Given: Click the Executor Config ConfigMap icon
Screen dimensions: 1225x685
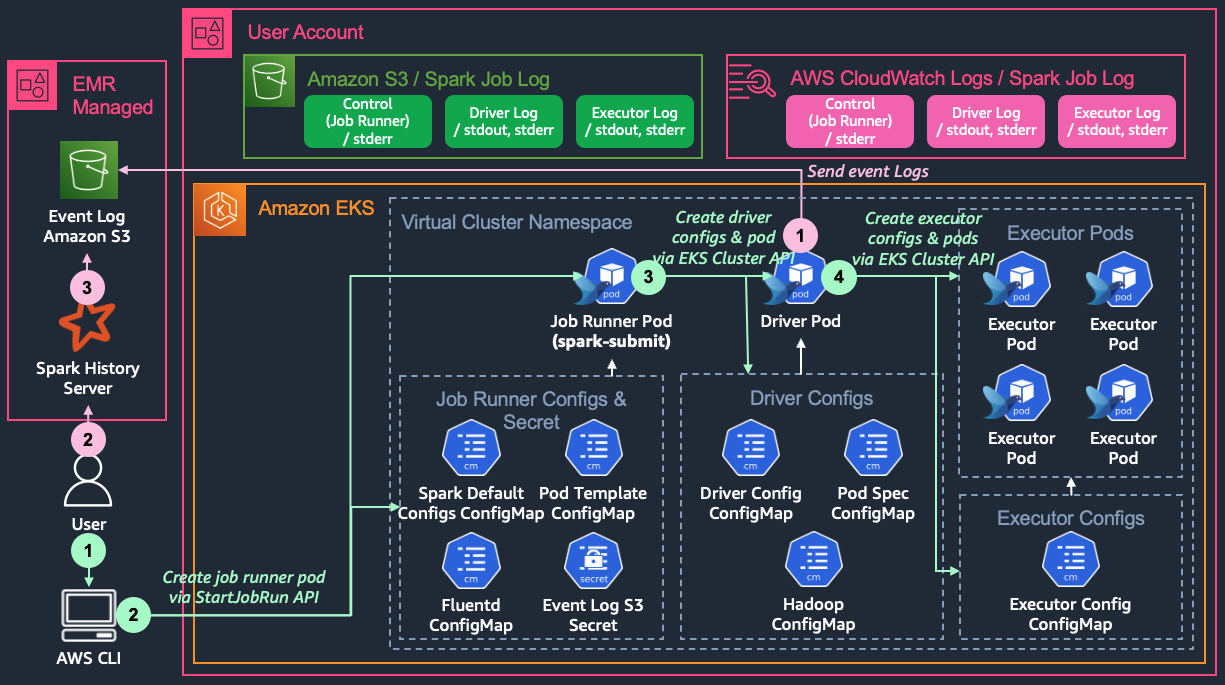Looking at the screenshot, I should pos(1070,561).
